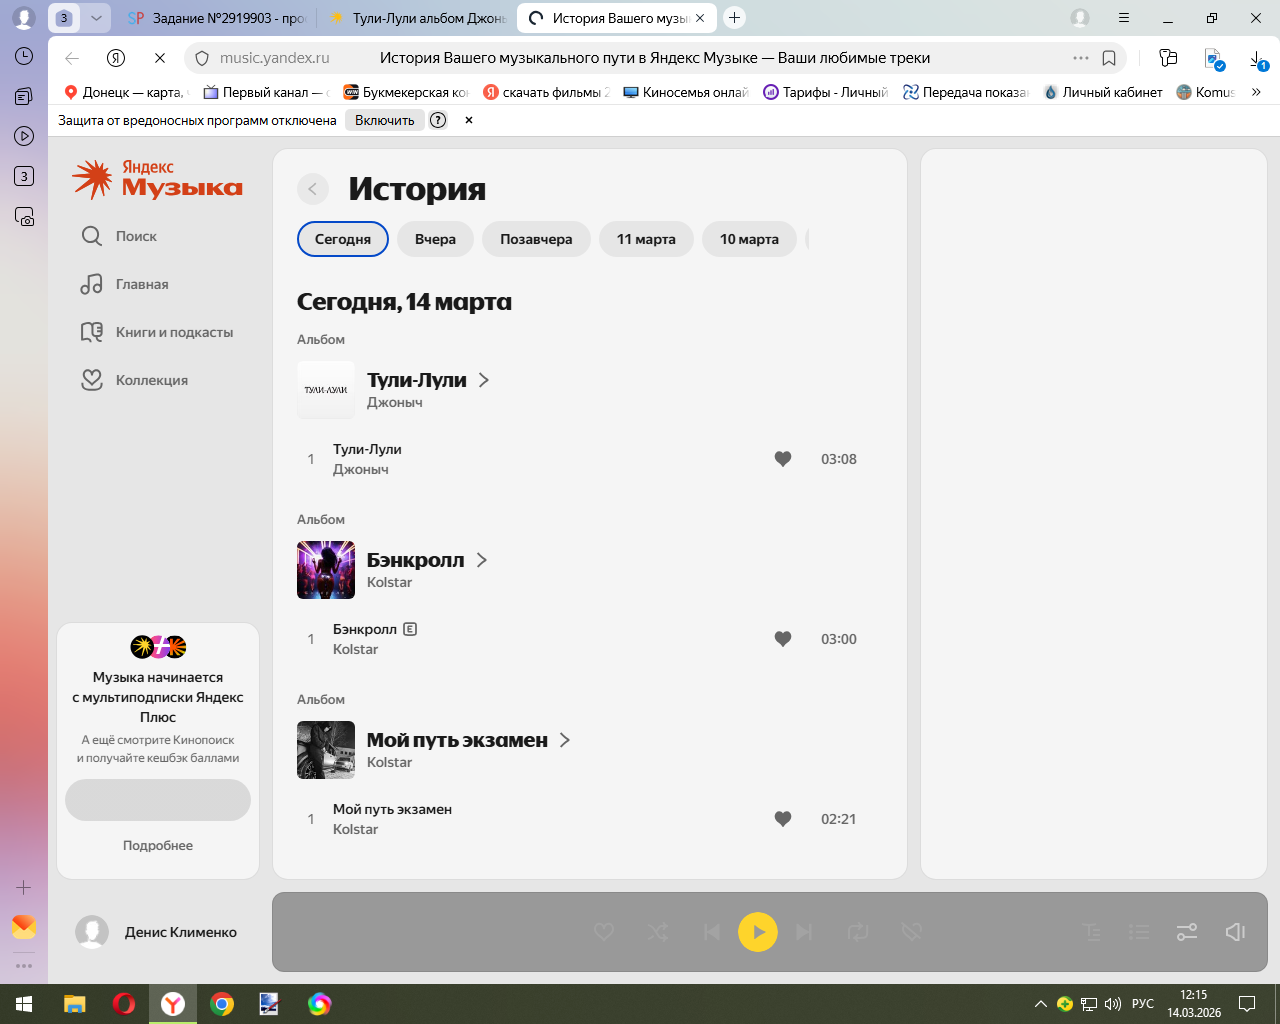Viewport: 1280px width, 1024px height.
Task: Open browser downloads
Action: [x=1259, y=59]
